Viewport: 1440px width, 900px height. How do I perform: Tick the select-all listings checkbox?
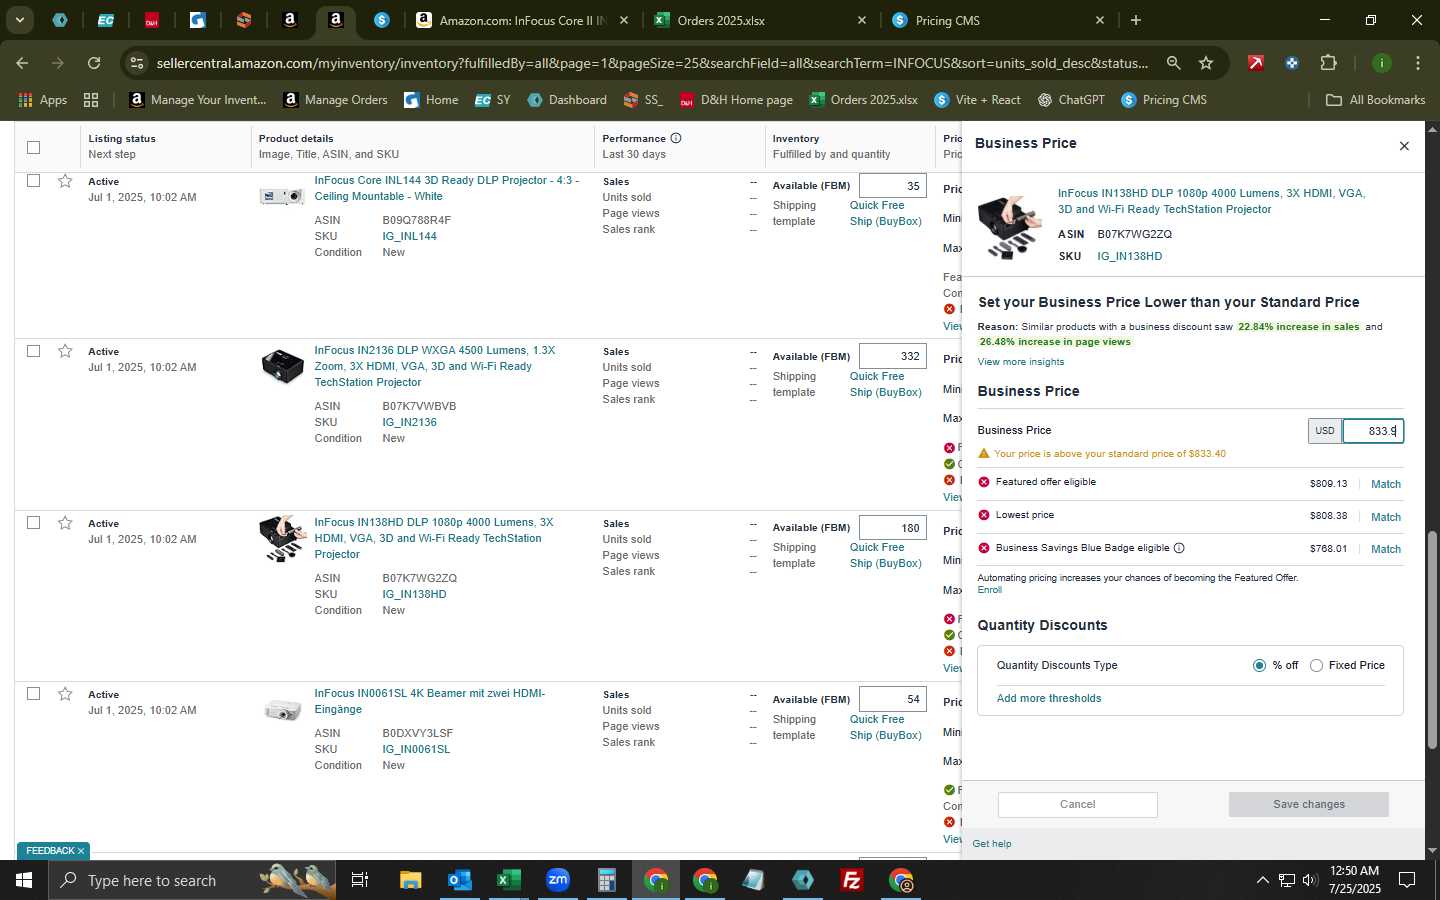(33, 147)
